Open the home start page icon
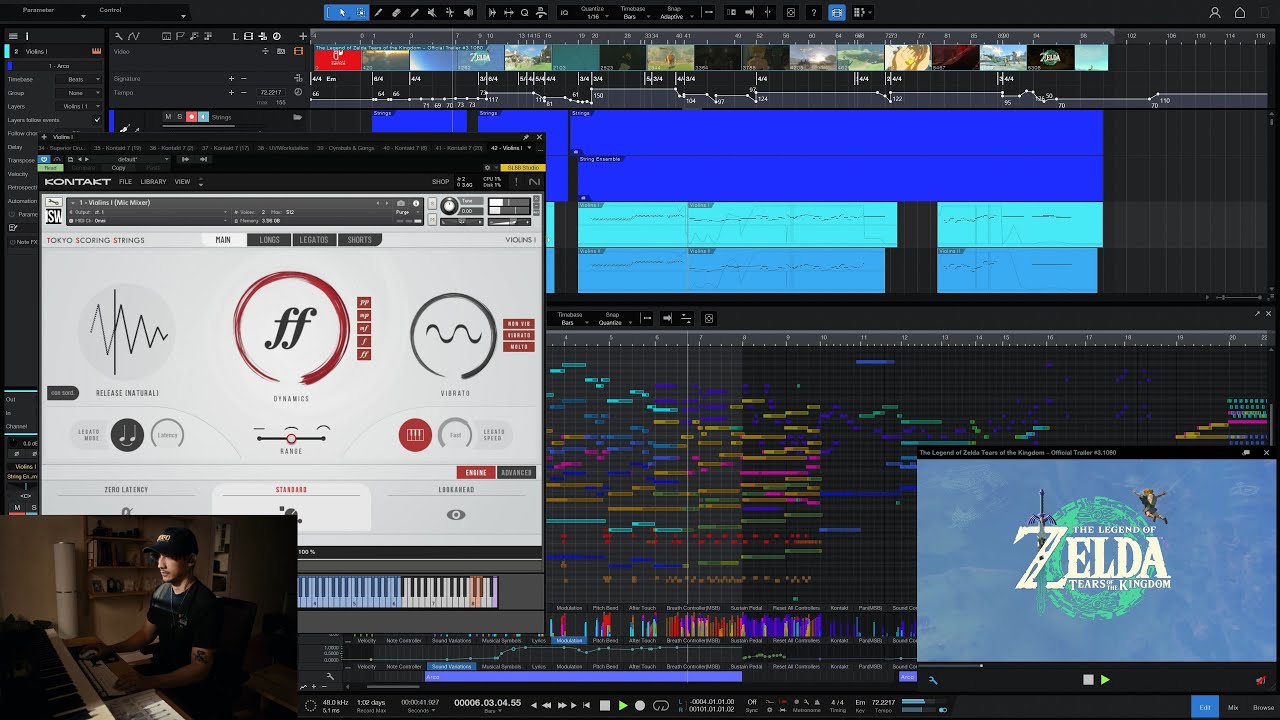Screen dimensions: 1280x720 [1240, 13]
